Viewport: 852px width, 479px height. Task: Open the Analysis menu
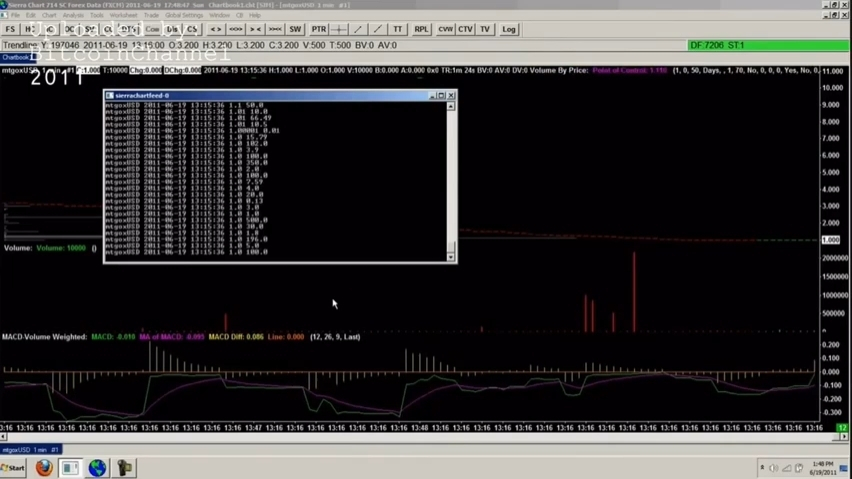tap(73, 15)
